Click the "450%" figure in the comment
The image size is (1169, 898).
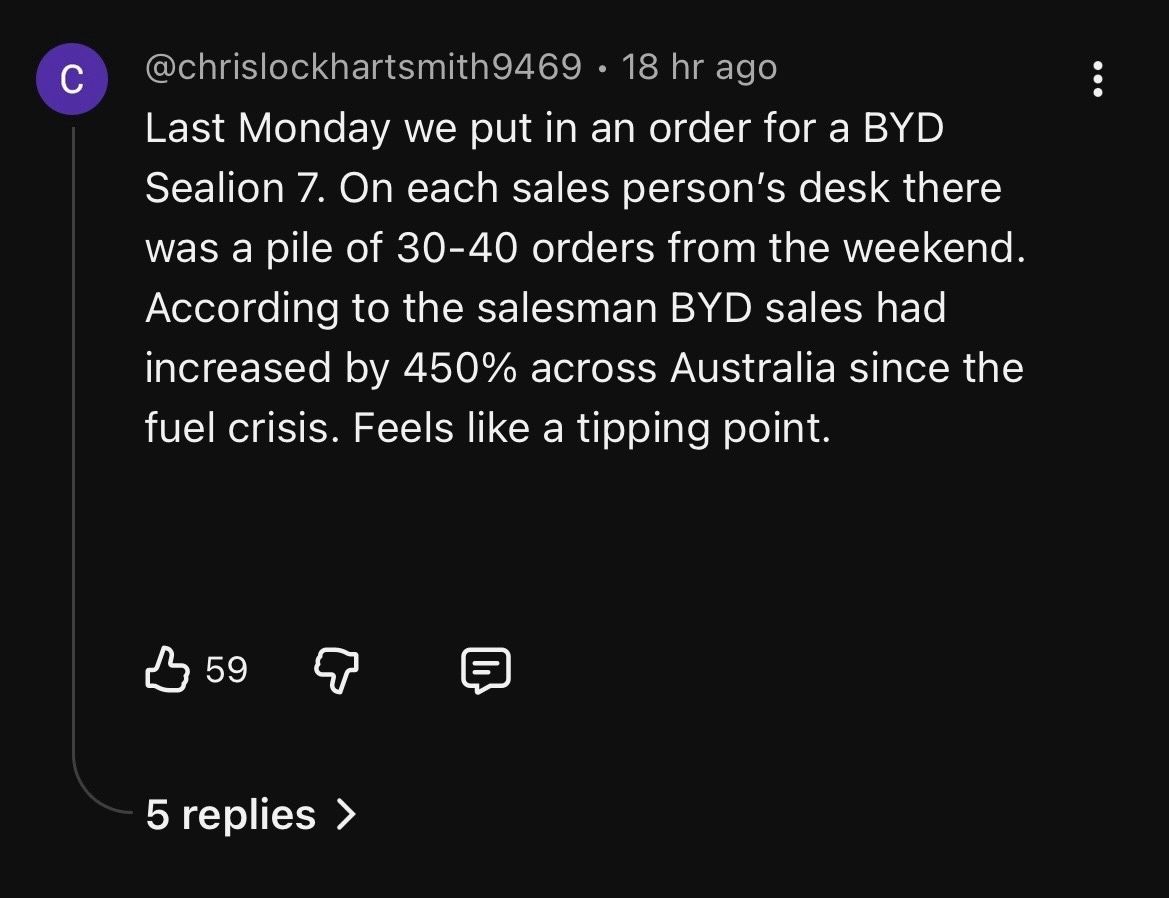click(461, 368)
